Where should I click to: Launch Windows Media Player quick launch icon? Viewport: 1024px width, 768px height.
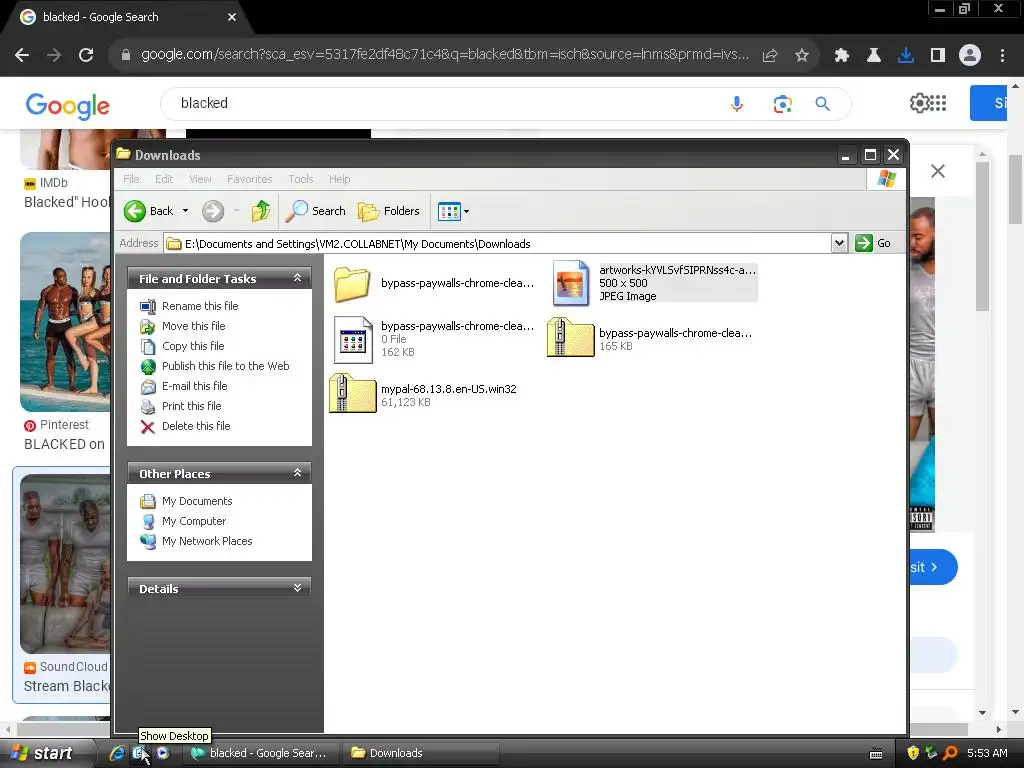coord(163,753)
